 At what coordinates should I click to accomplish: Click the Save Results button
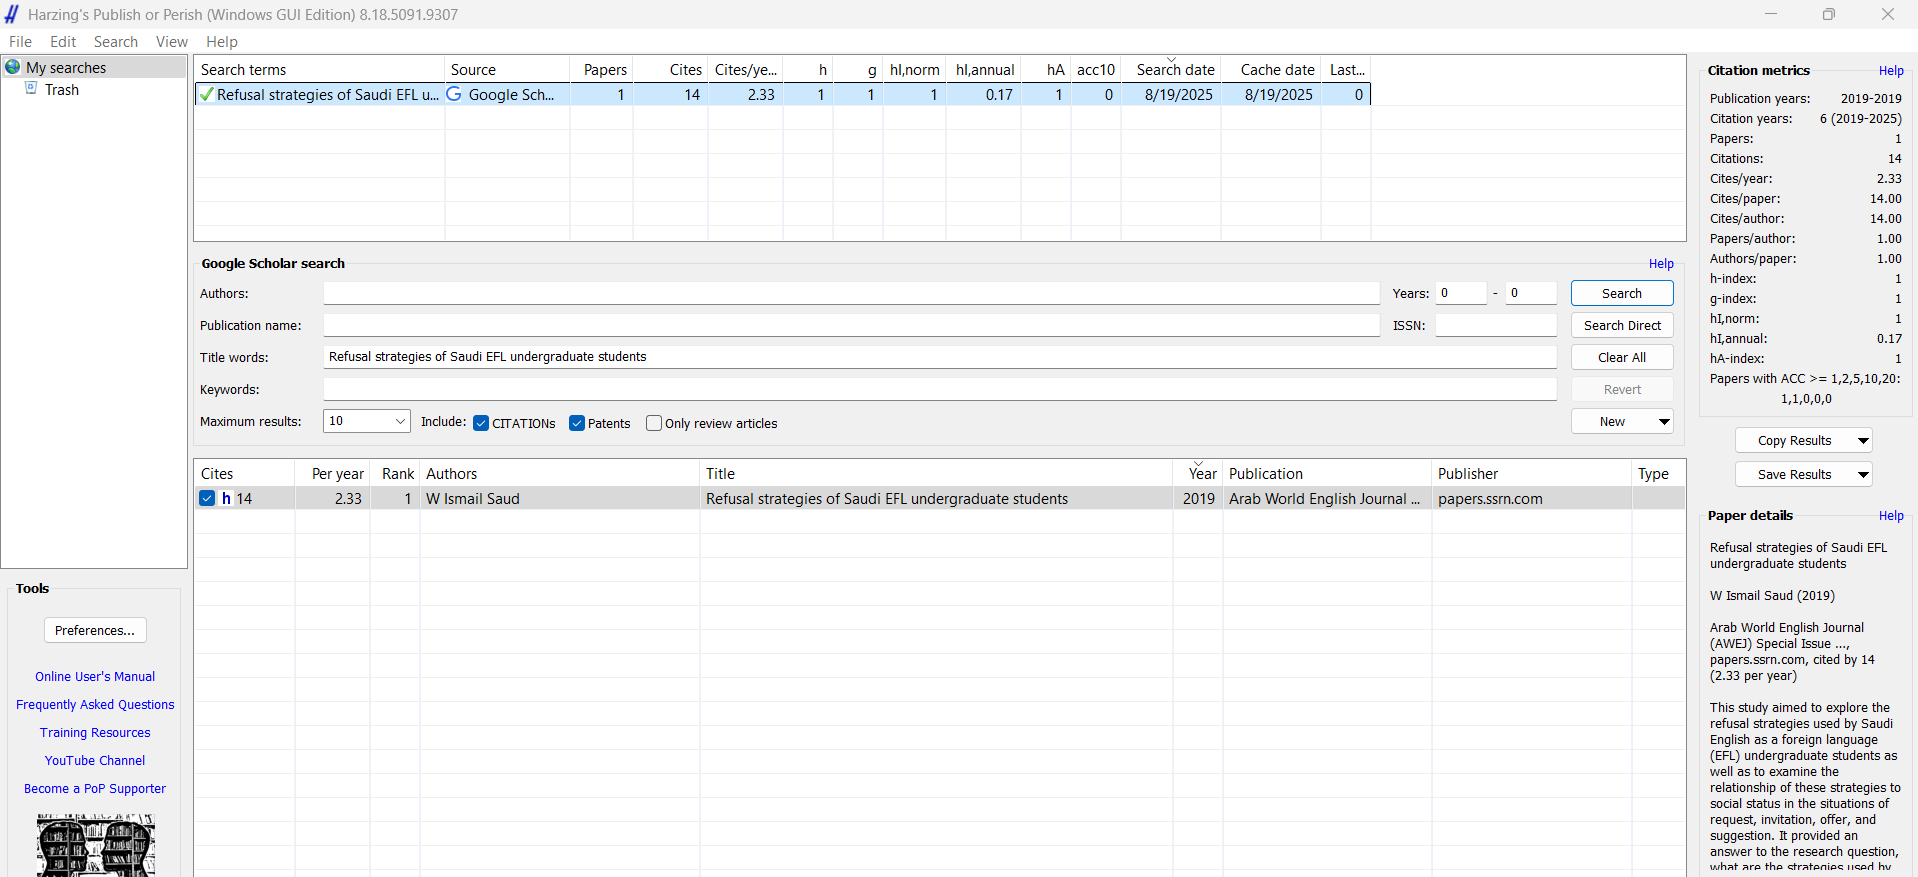click(x=1794, y=475)
